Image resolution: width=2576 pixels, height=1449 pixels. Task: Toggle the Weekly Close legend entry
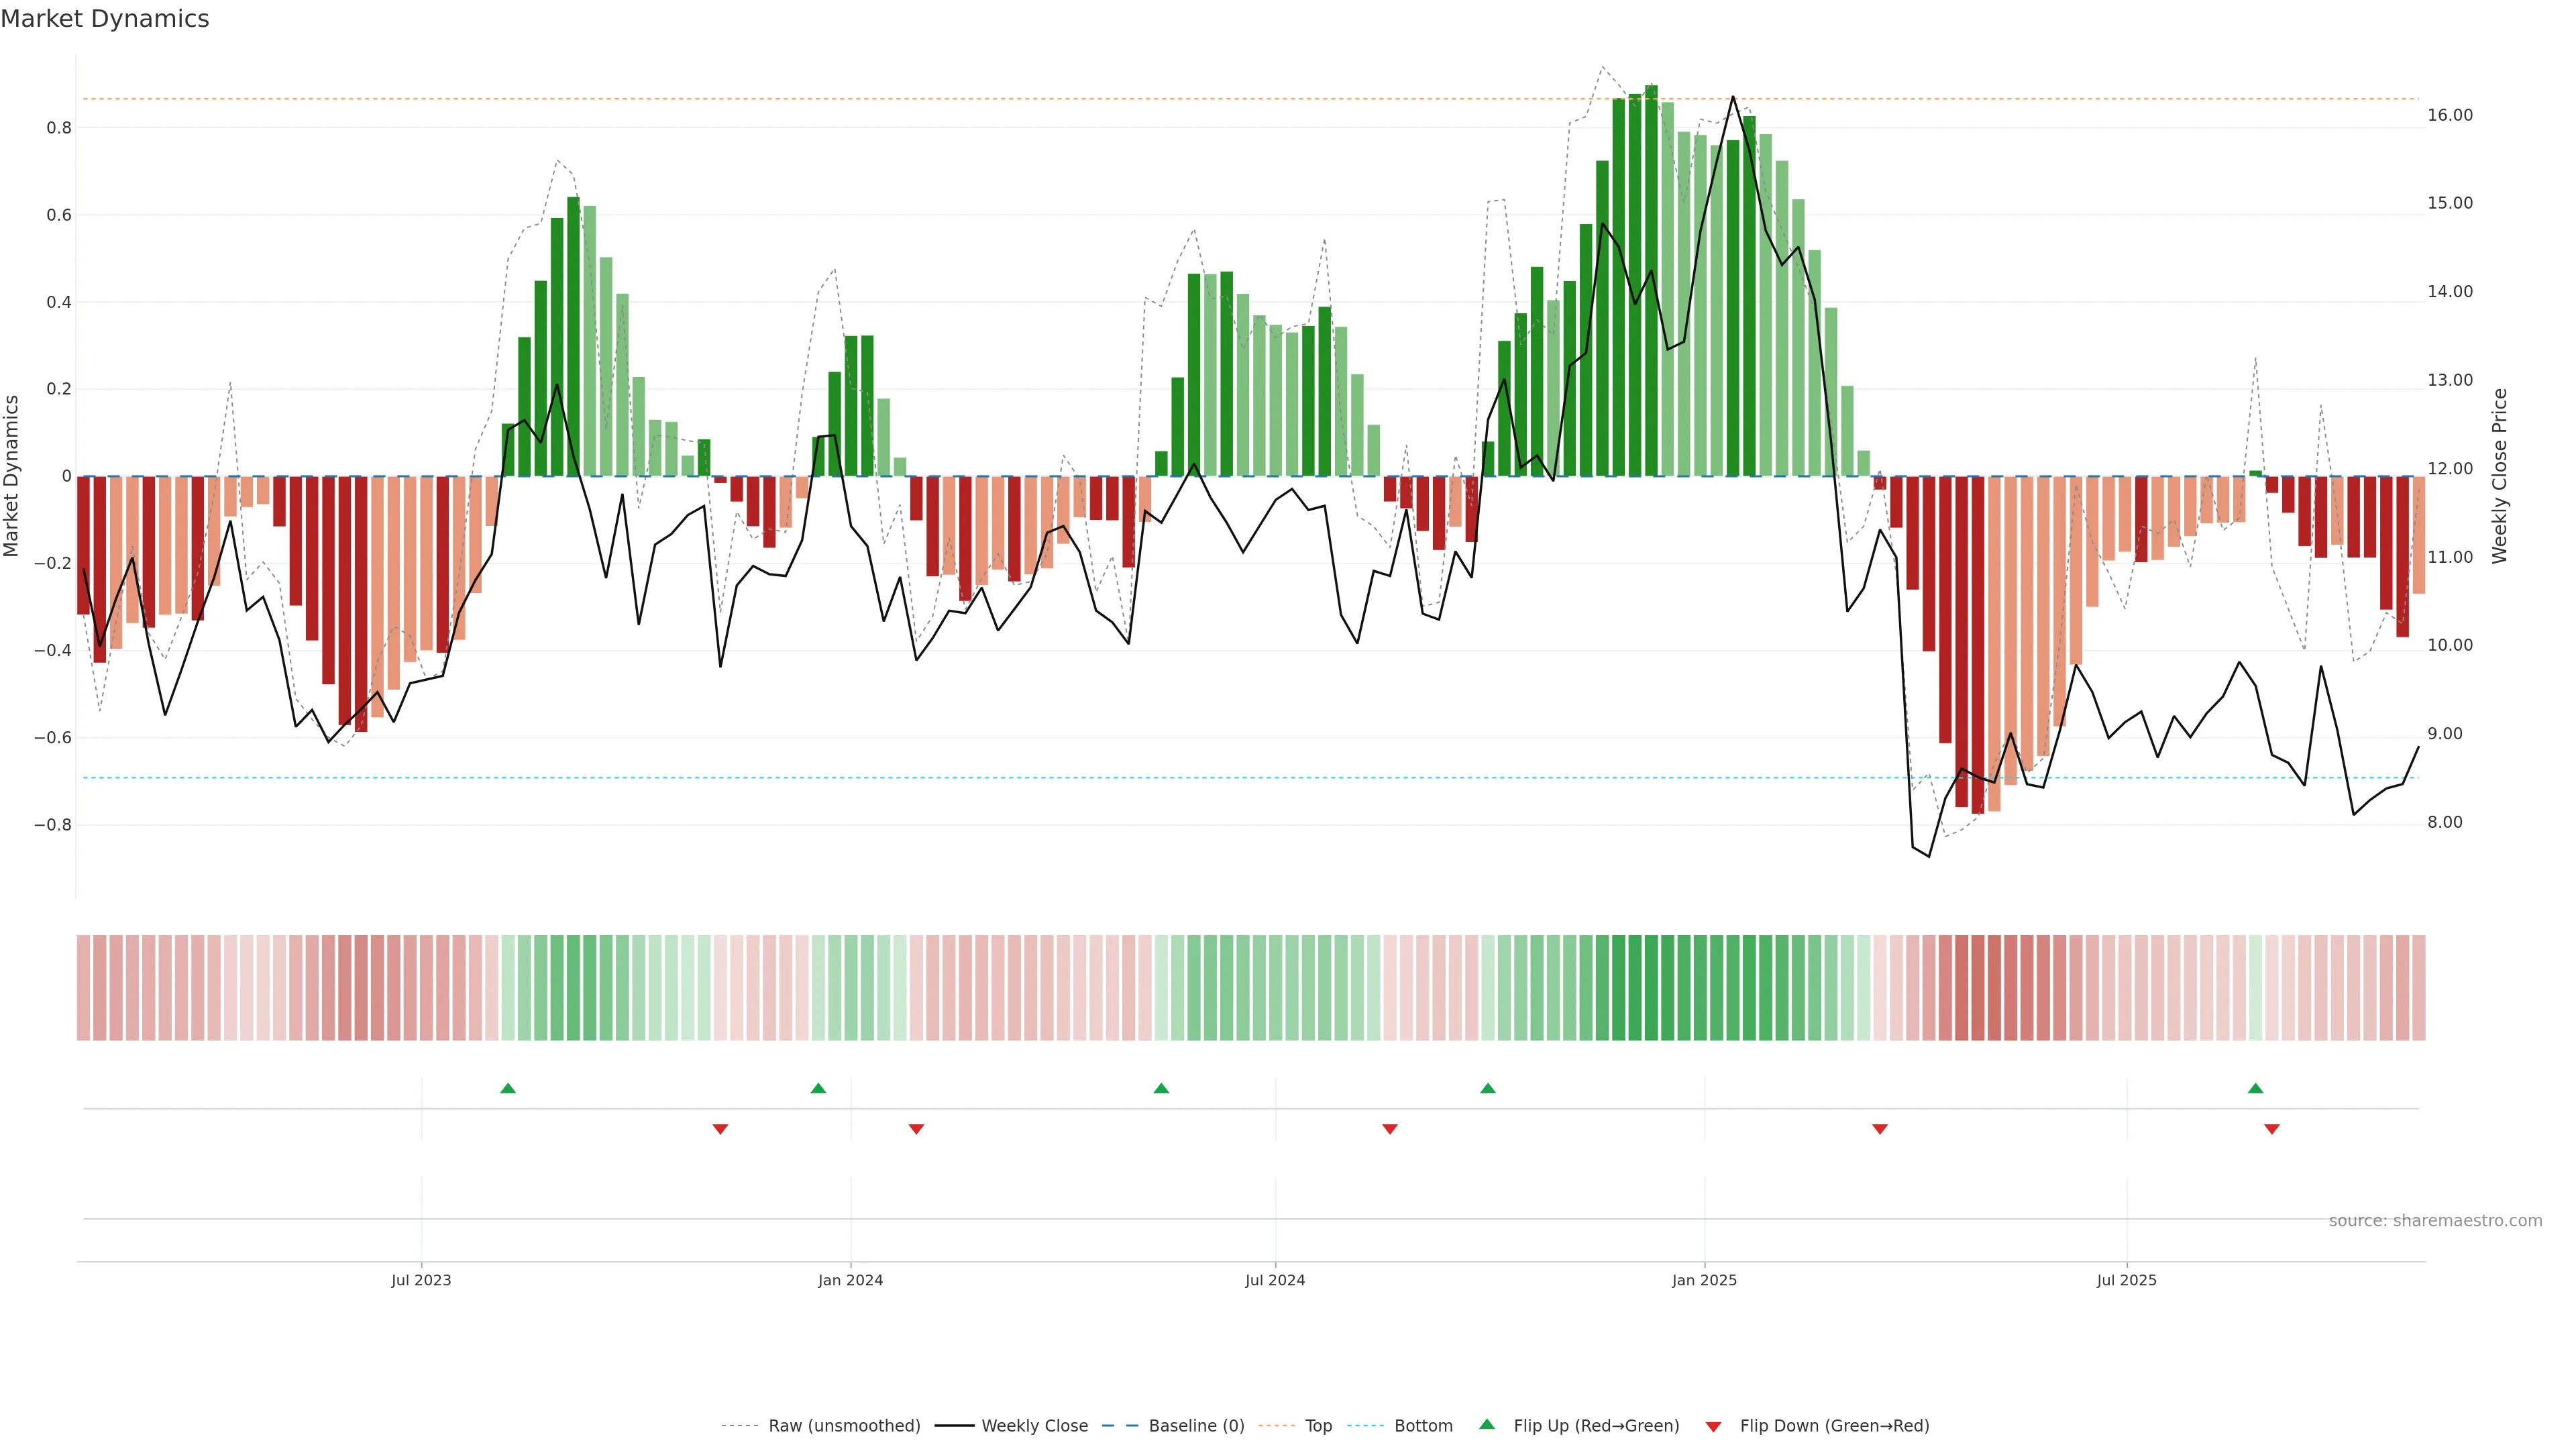tap(1034, 1426)
